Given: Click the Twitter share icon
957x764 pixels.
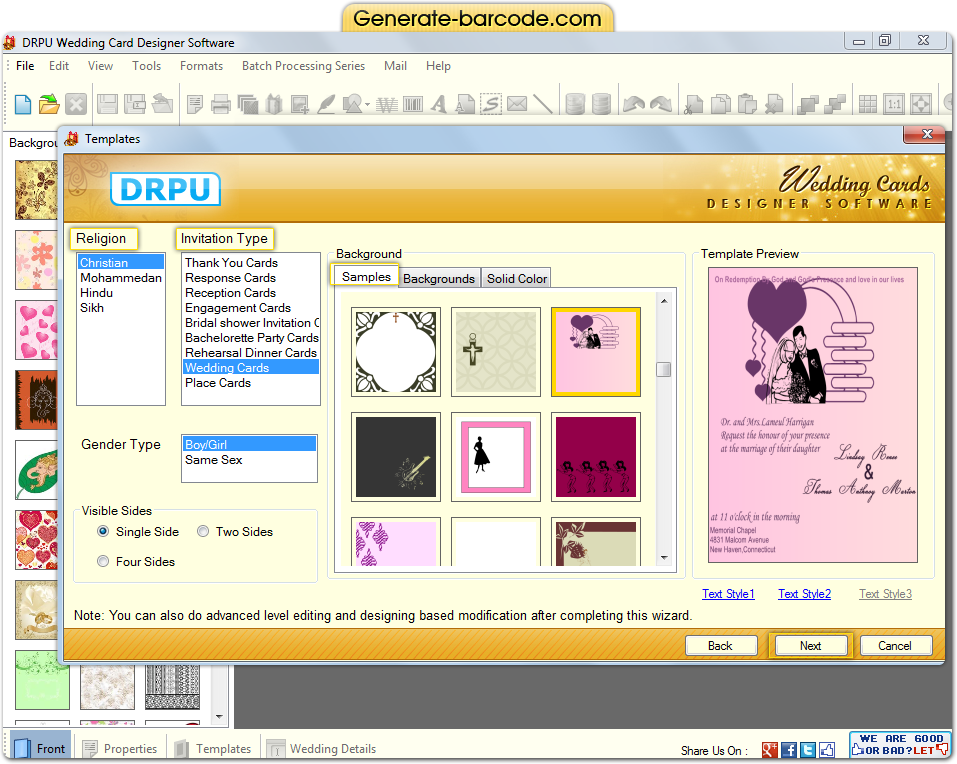Looking at the screenshot, I should [807, 750].
